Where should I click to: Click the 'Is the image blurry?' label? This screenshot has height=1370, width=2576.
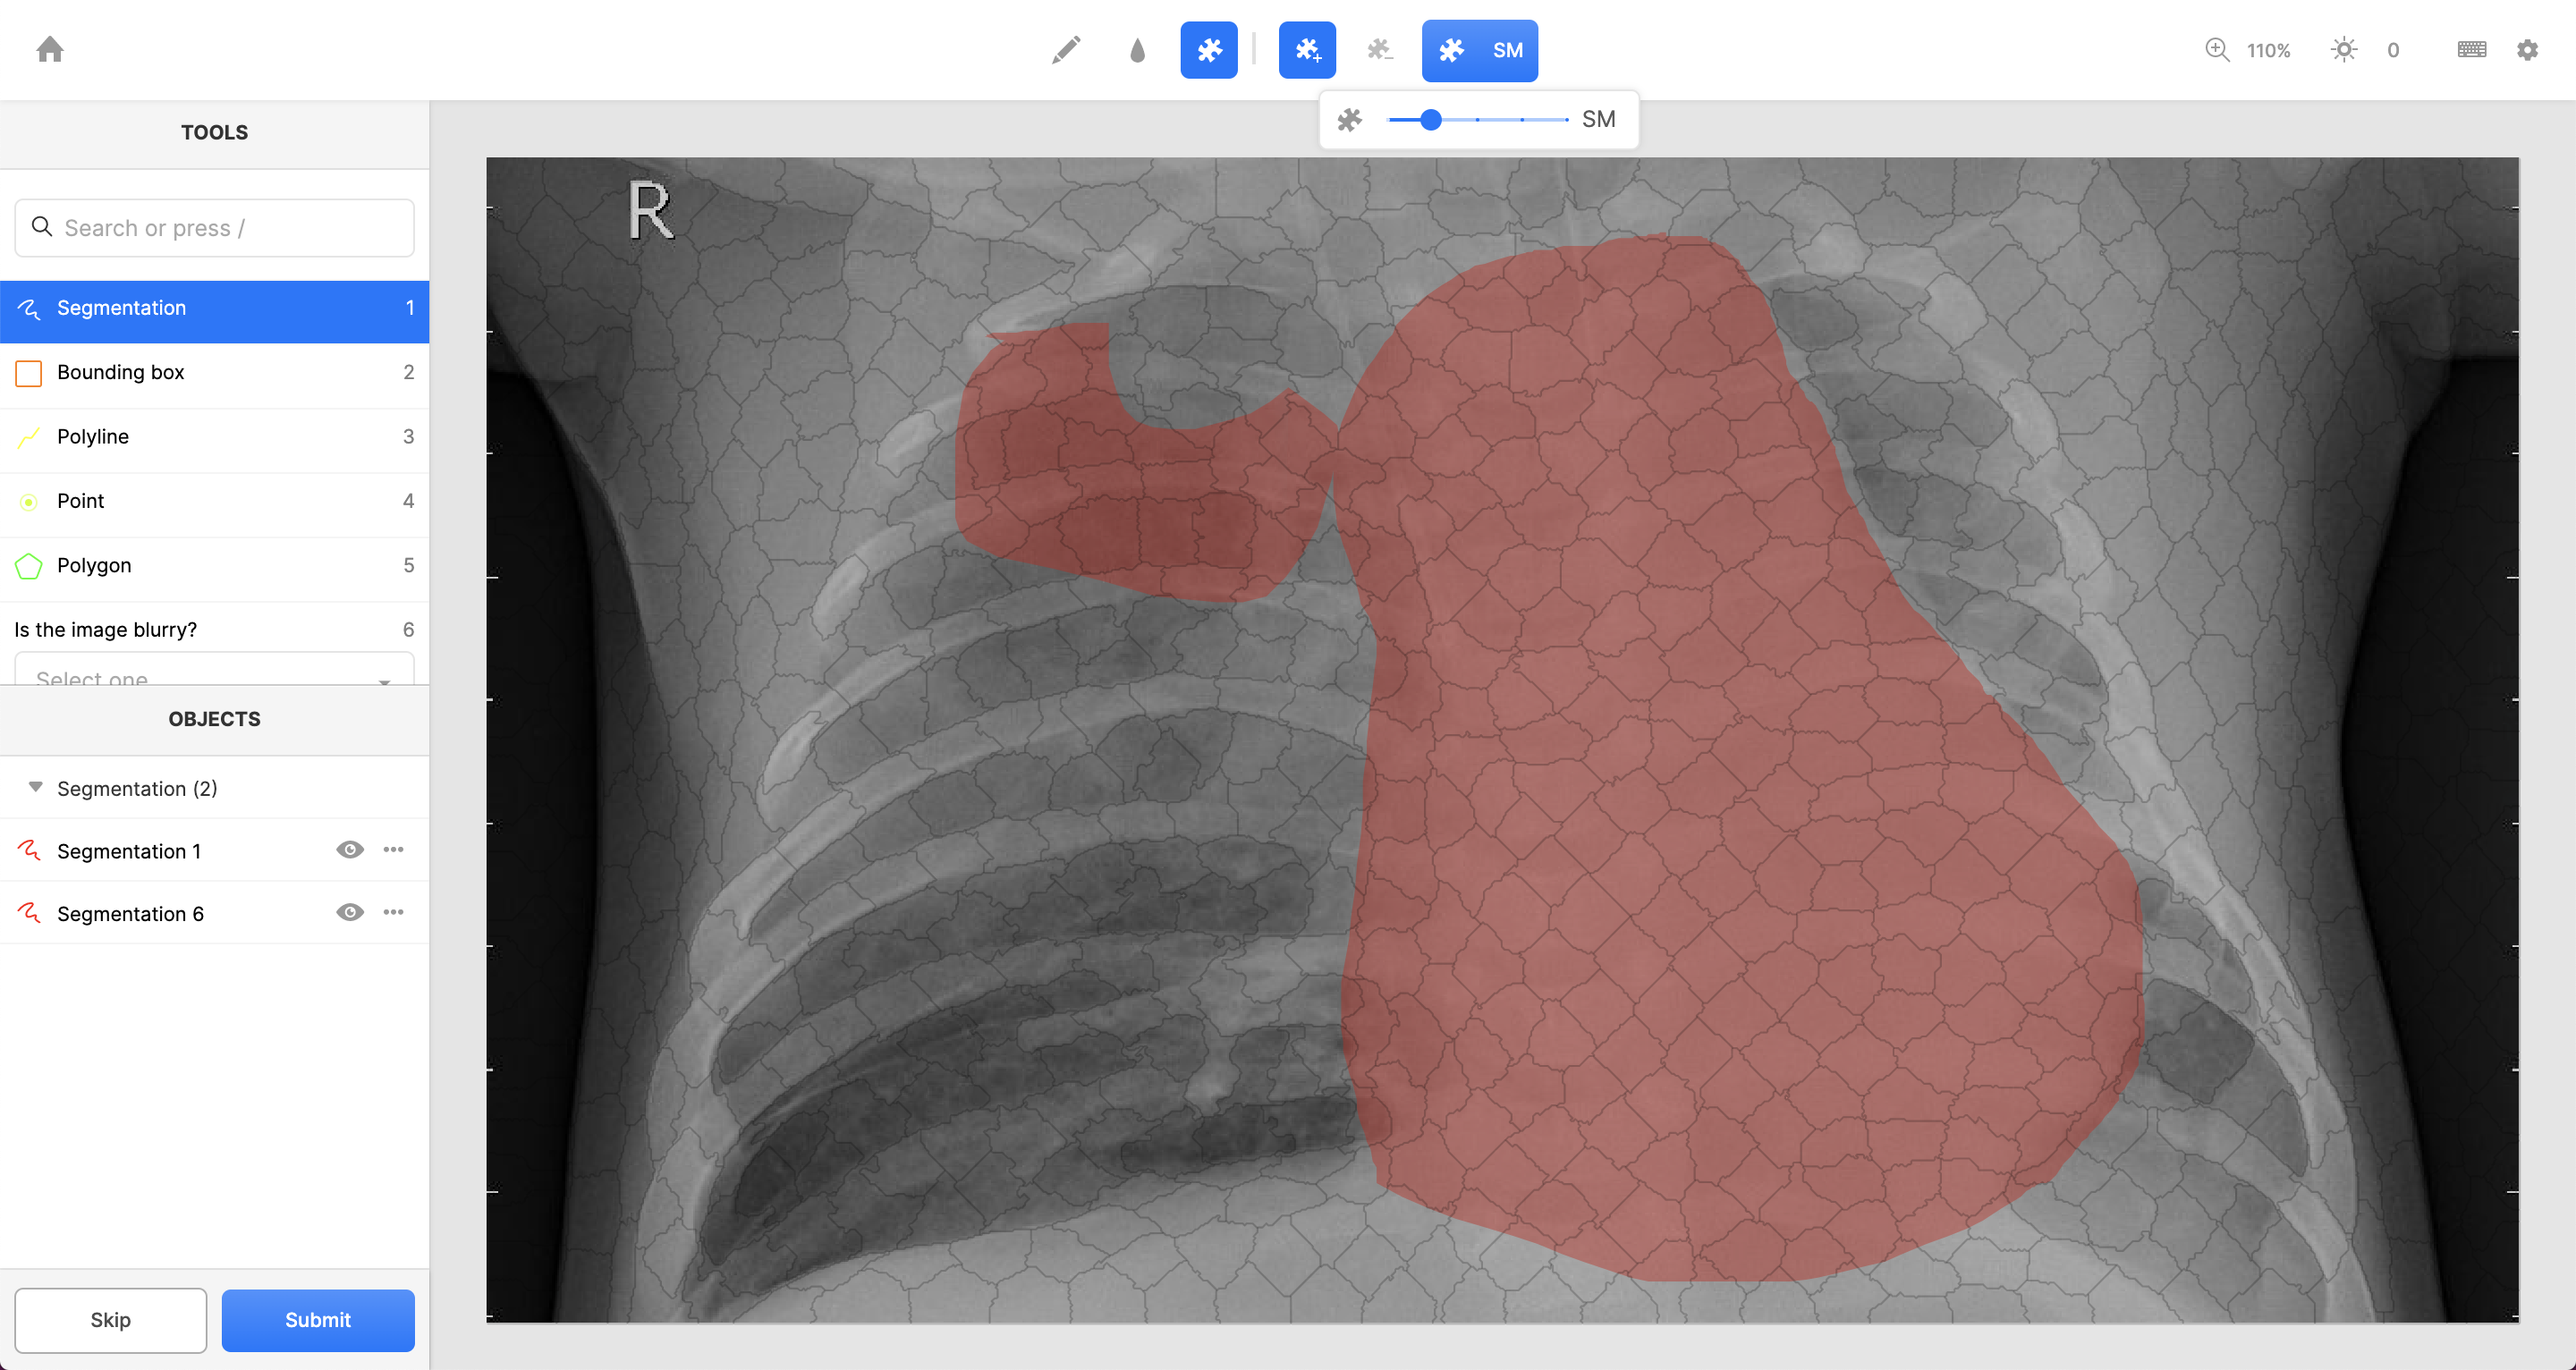(105, 630)
